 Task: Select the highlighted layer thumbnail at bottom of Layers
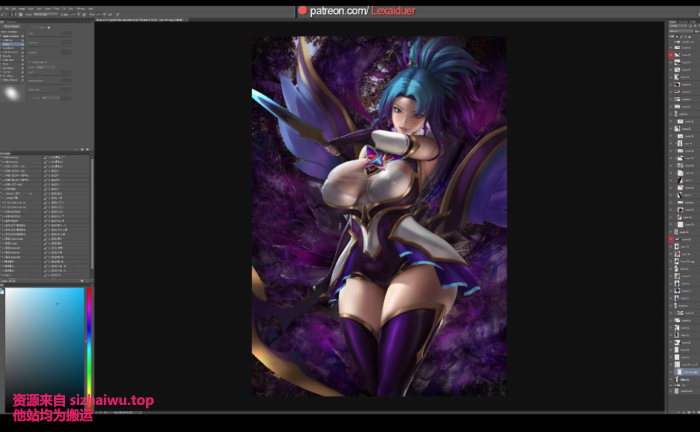point(678,372)
